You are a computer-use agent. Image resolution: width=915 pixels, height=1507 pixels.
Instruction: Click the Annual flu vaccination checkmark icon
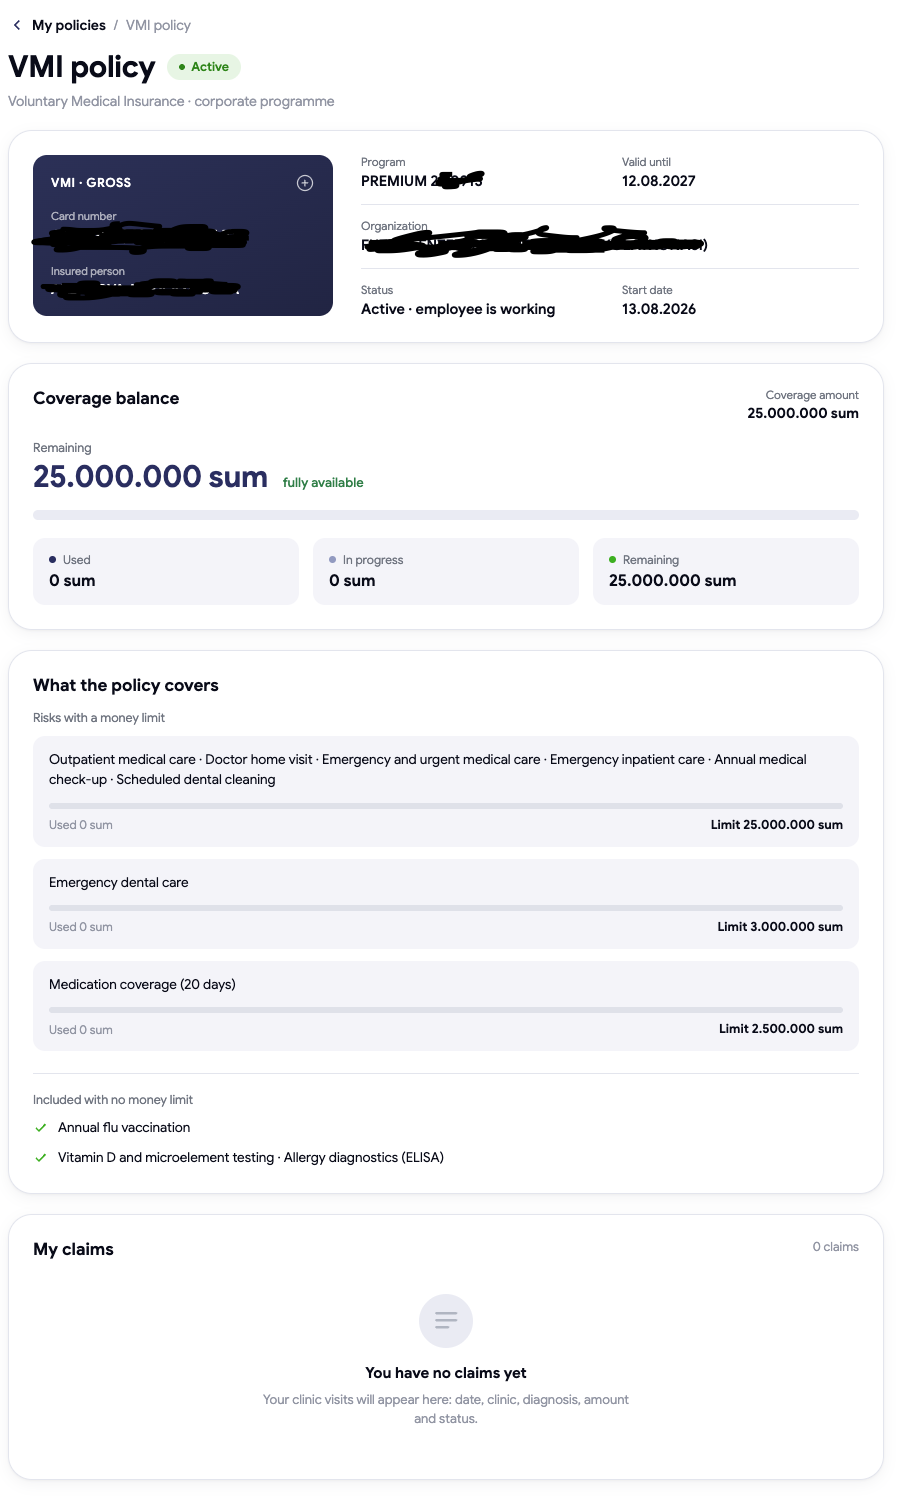[41, 1127]
